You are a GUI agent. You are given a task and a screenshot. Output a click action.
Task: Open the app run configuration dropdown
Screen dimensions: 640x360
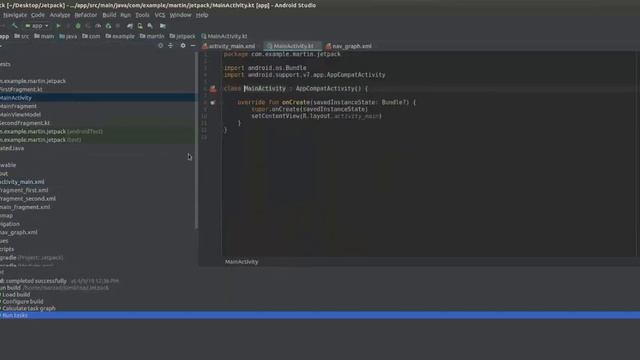(x=37, y=26)
